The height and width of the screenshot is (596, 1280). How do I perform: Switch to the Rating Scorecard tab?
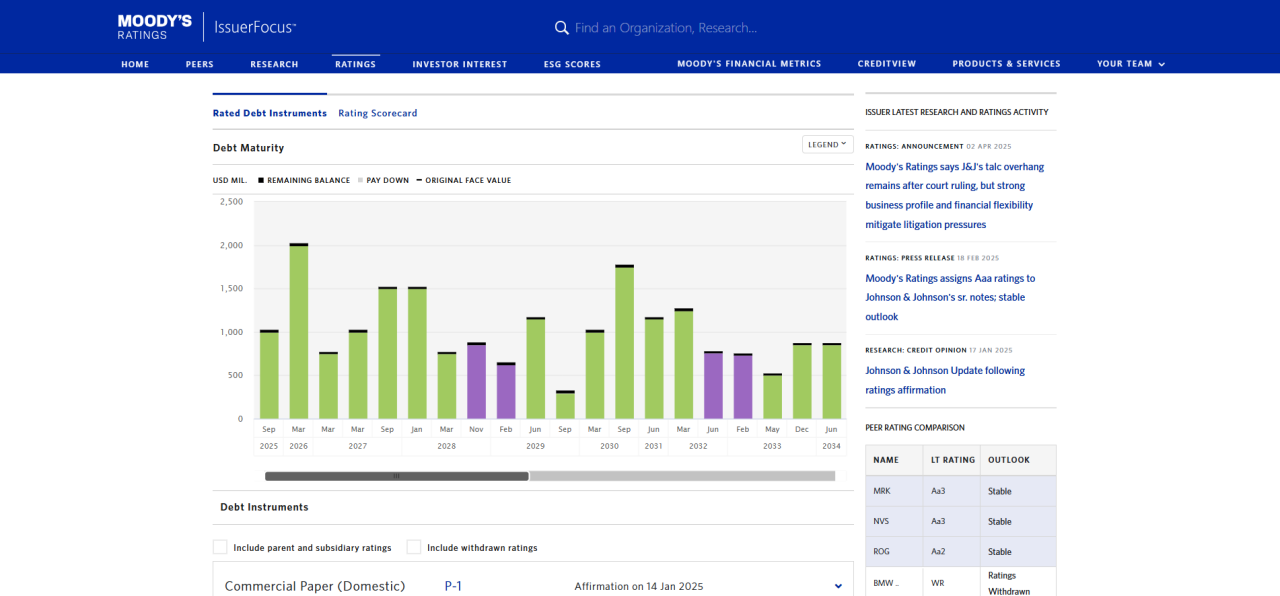click(x=377, y=113)
